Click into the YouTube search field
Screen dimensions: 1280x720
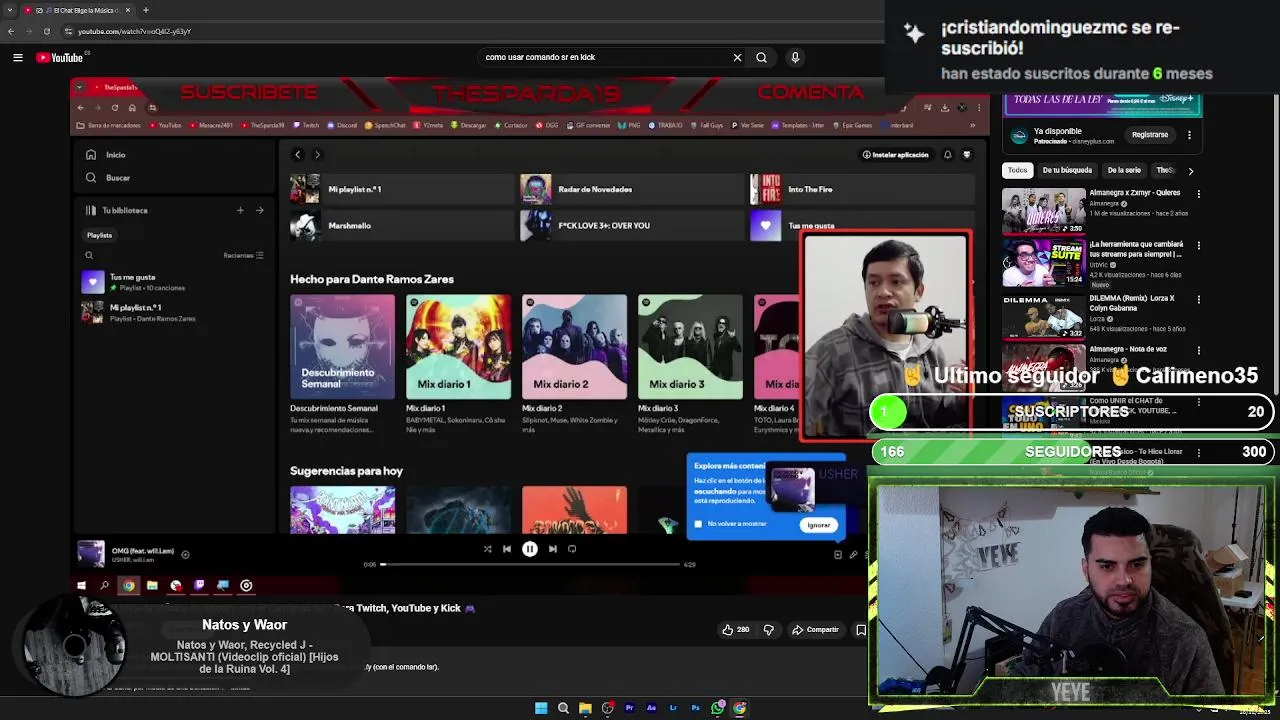click(605, 58)
